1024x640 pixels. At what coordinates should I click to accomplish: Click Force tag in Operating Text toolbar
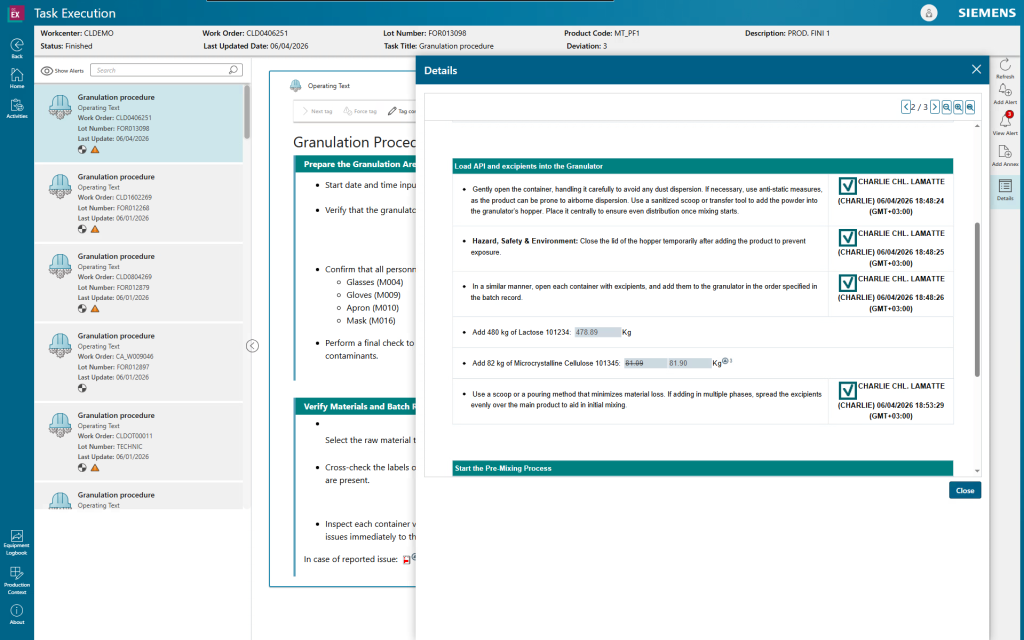[x=360, y=111]
